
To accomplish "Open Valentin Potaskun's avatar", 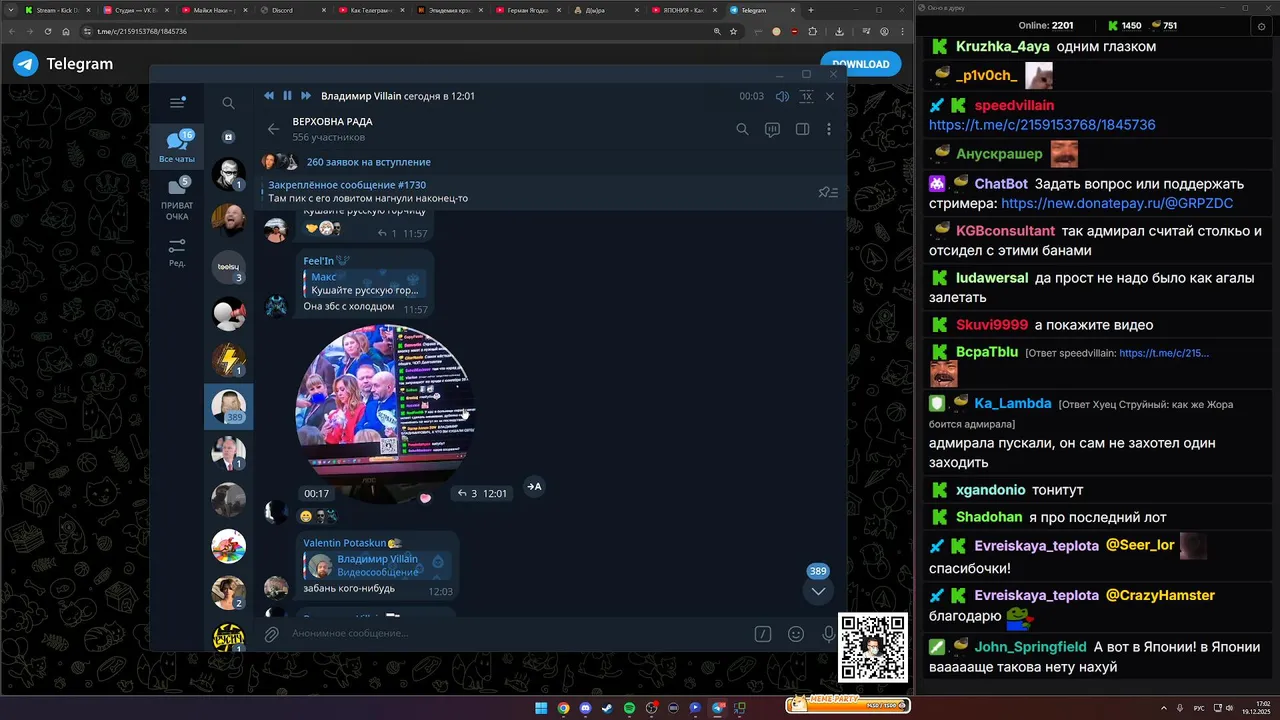I will [276, 588].
